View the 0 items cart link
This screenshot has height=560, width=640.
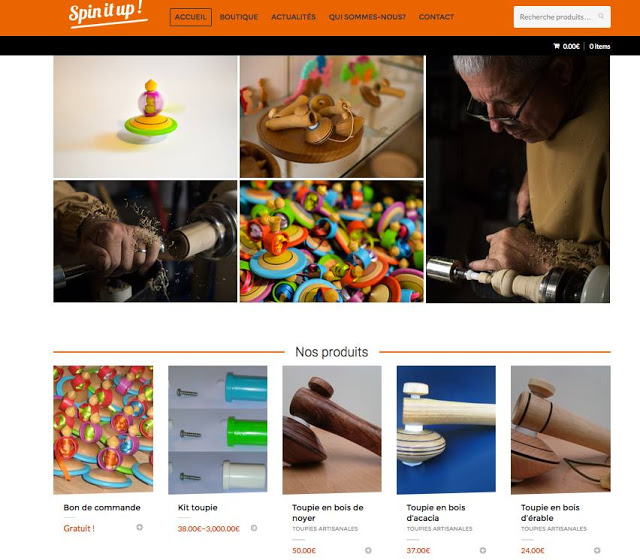[600, 47]
